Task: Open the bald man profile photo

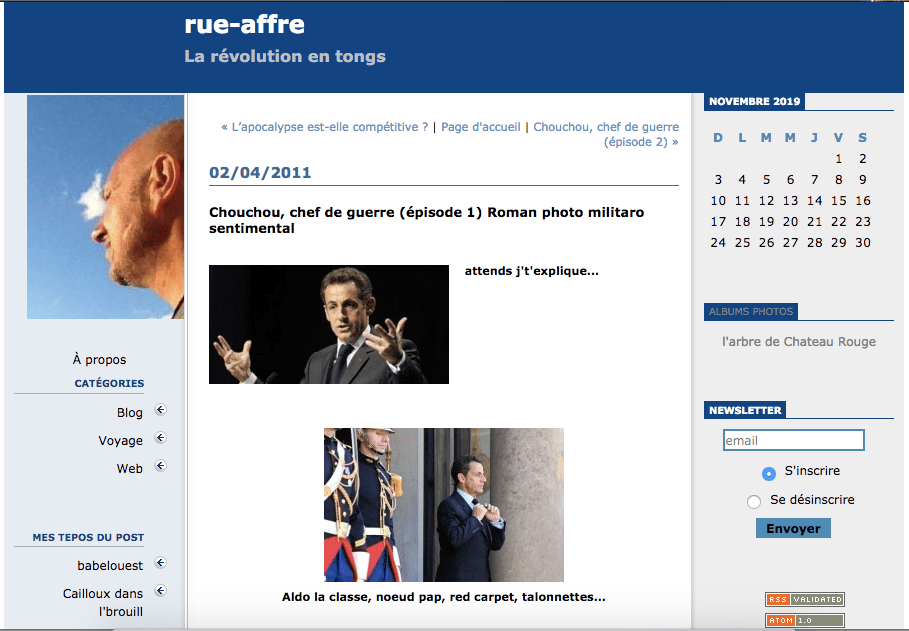Action: click(x=106, y=207)
